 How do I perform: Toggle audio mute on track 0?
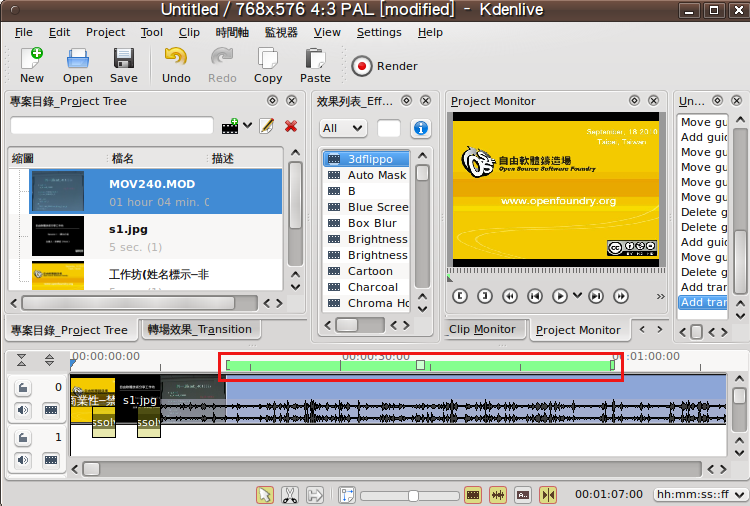tap(22, 410)
